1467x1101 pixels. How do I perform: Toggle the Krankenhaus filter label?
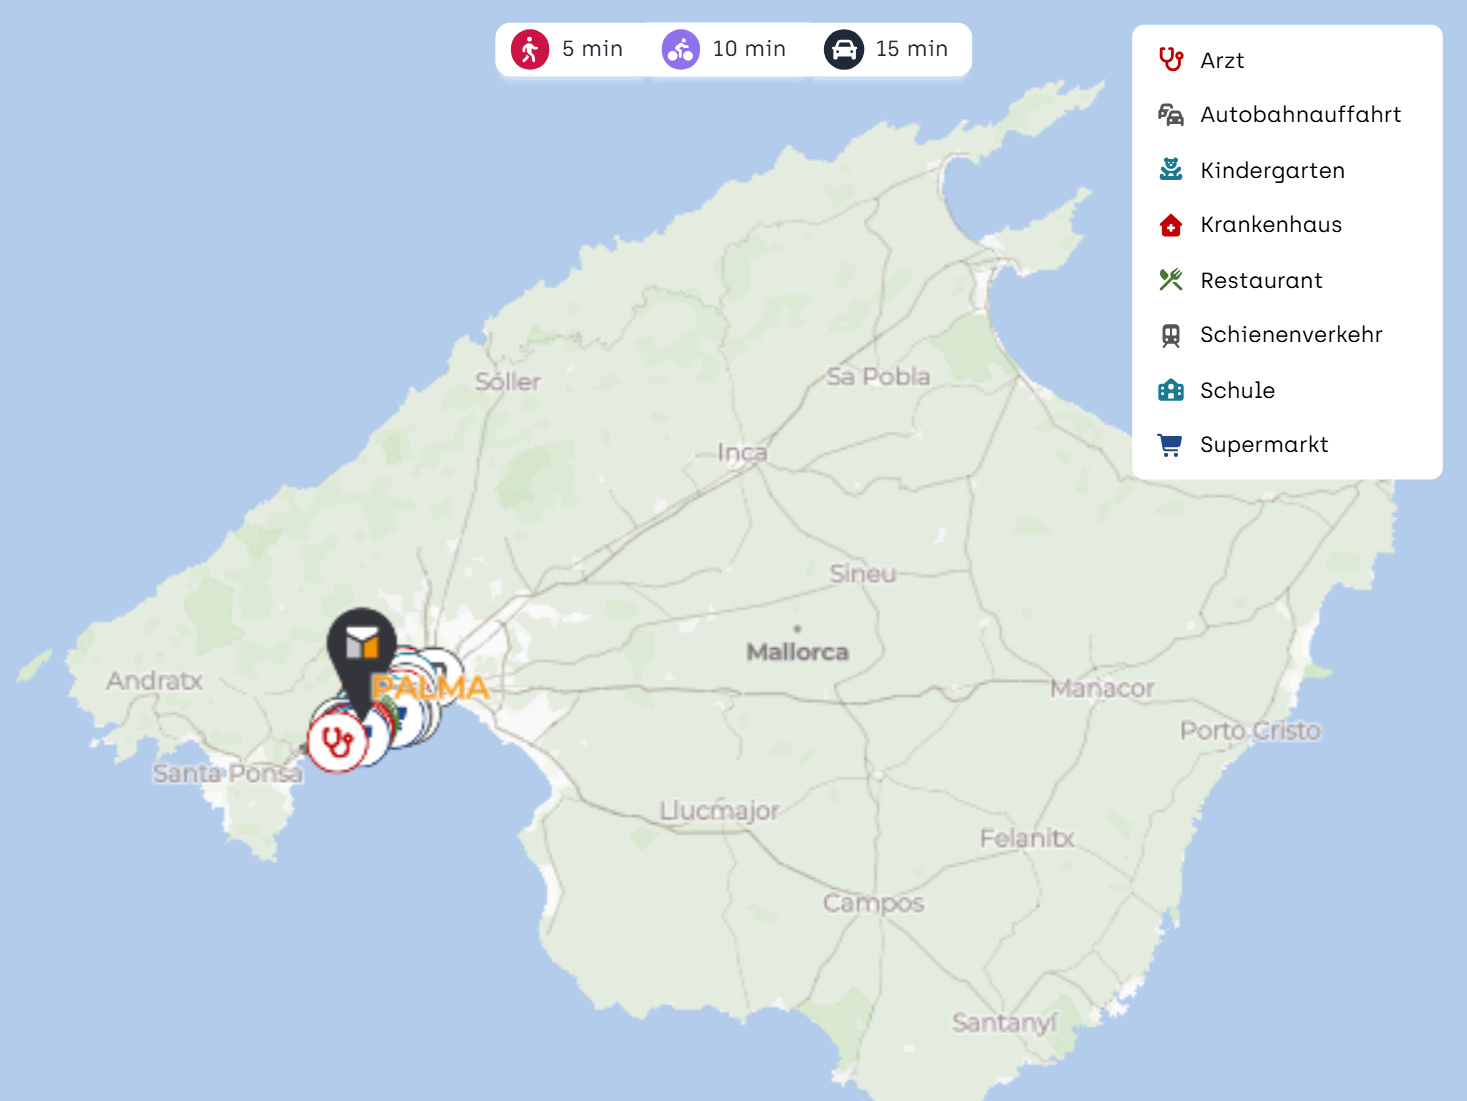tap(1271, 225)
